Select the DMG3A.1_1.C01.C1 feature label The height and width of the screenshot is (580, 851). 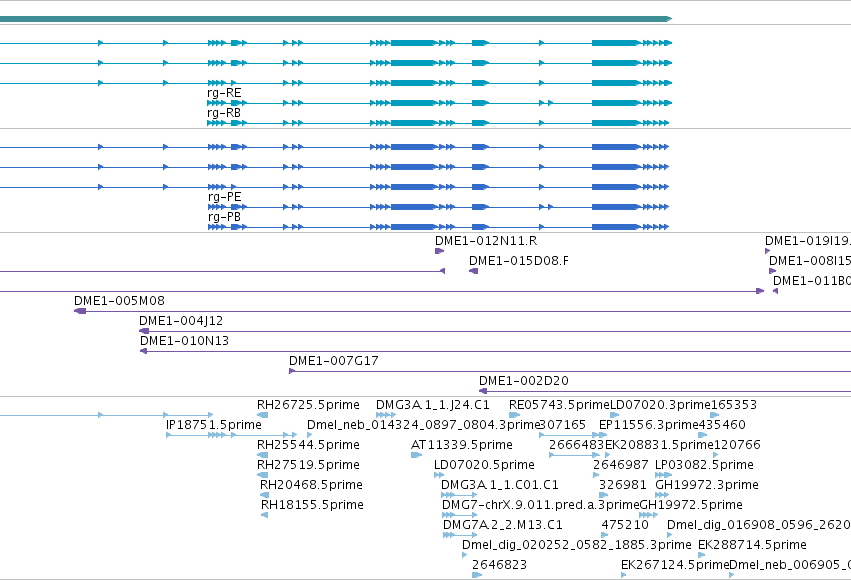click(x=500, y=485)
